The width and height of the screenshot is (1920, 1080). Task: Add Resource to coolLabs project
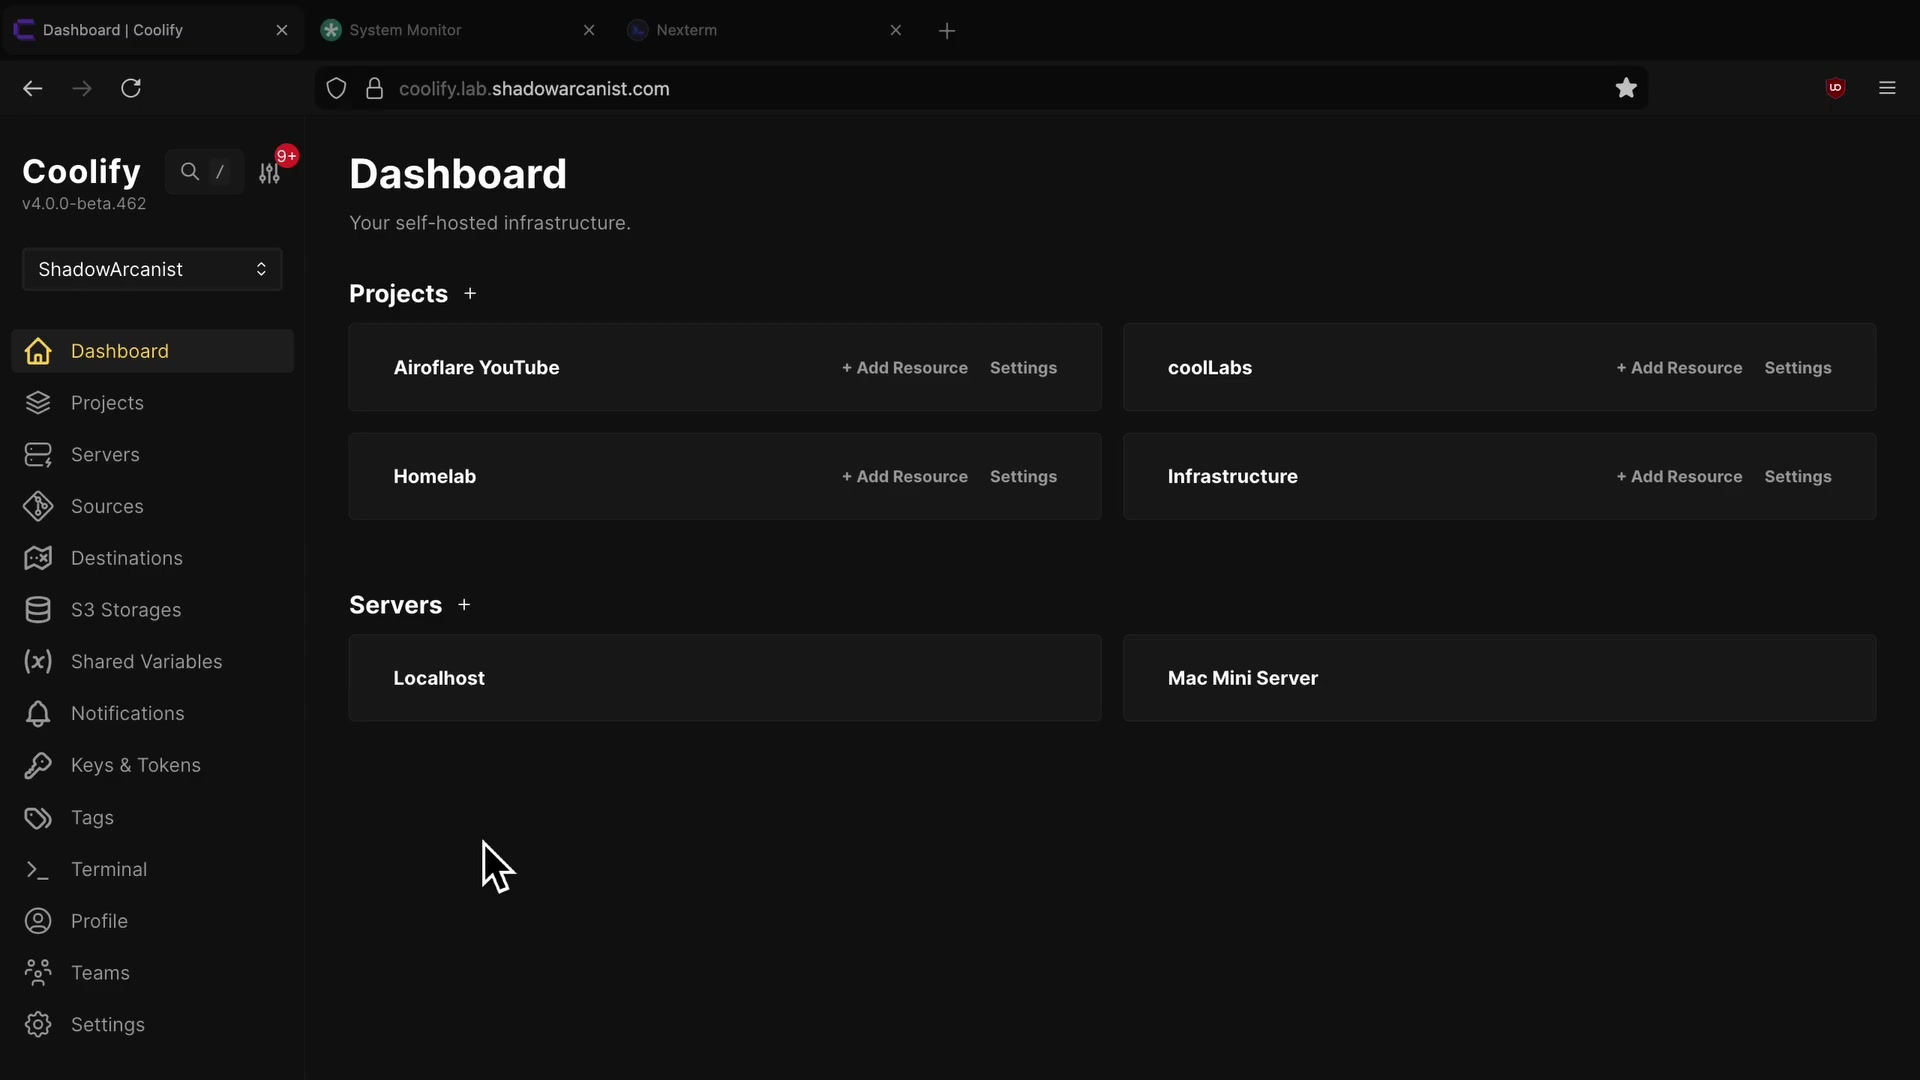coord(1679,368)
